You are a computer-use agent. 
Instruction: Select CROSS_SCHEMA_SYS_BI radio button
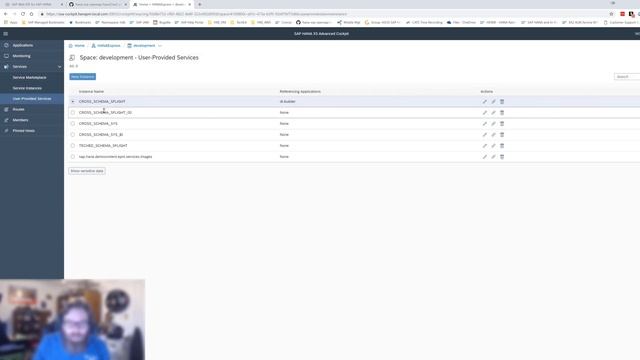pyautogui.click(x=73, y=135)
